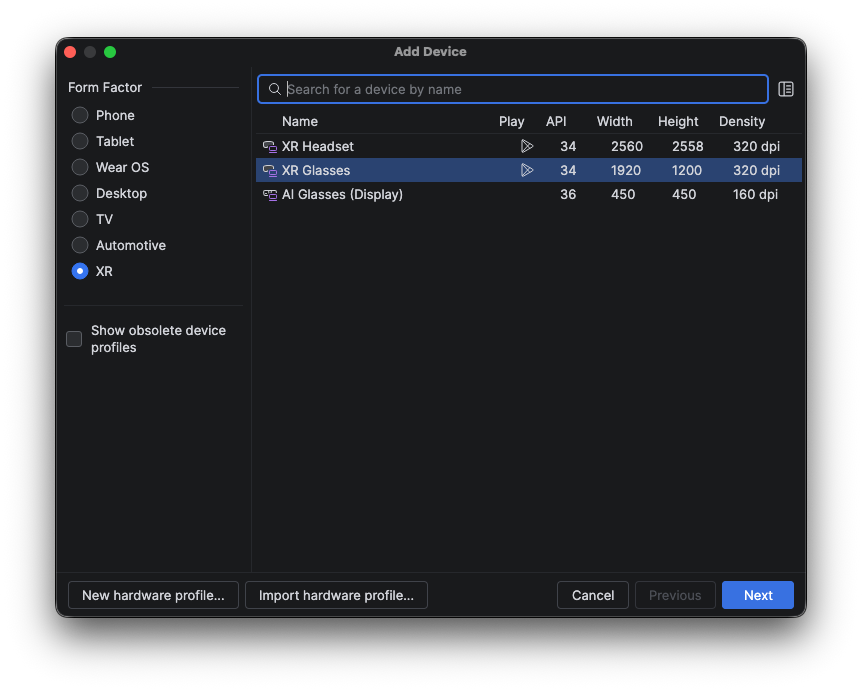Click the XR Headset device icon
Screen dimensions: 862x691
pyautogui.click(x=269, y=146)
